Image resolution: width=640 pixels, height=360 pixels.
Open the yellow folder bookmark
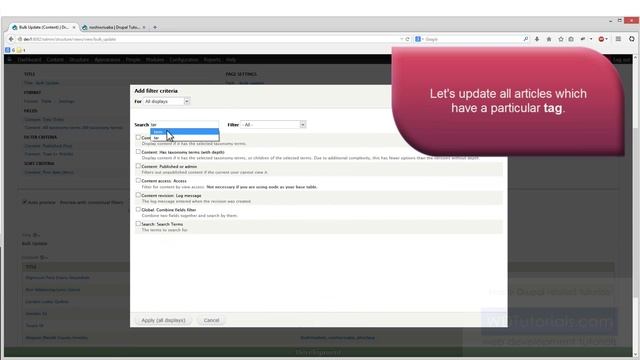tap(19, 50)
